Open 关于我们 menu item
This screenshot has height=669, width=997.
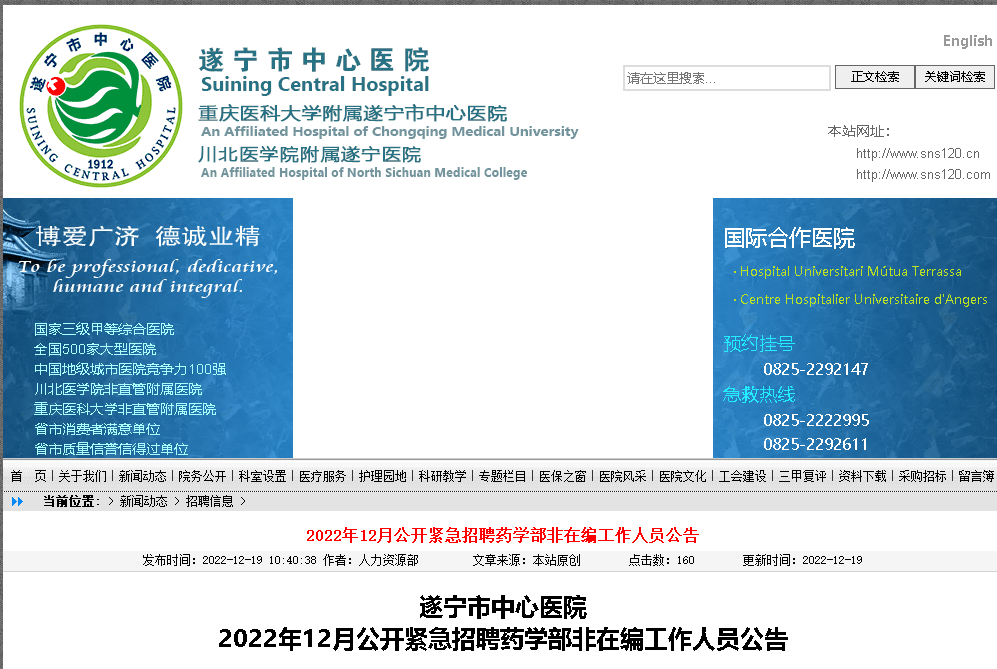[x=82, y=476]
